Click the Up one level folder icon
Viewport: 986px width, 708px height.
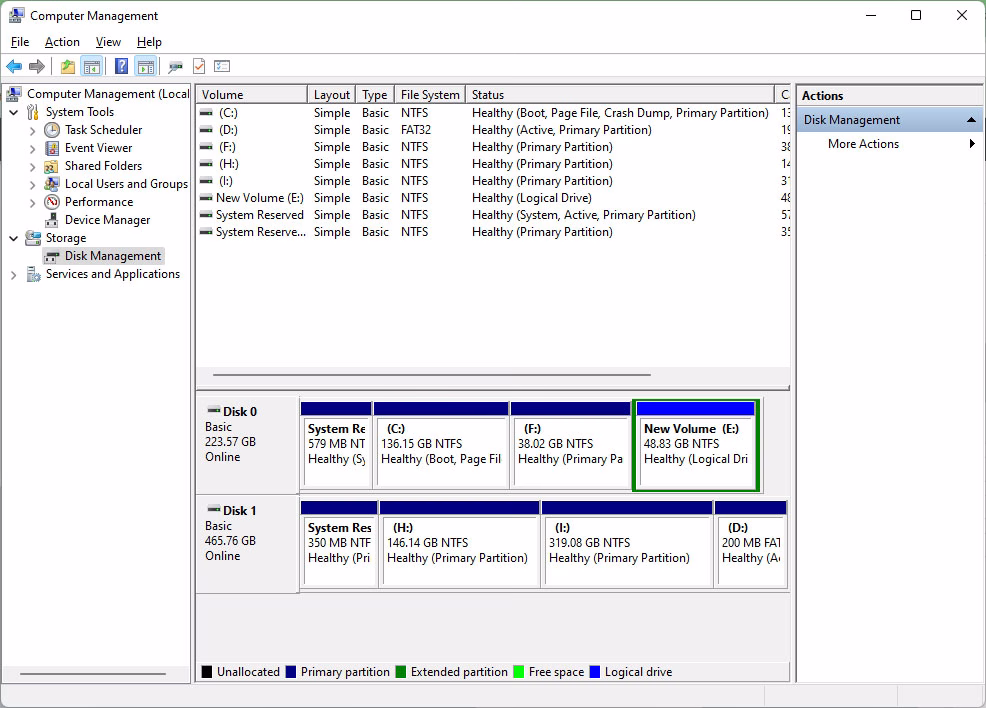[x=67, y=66]
